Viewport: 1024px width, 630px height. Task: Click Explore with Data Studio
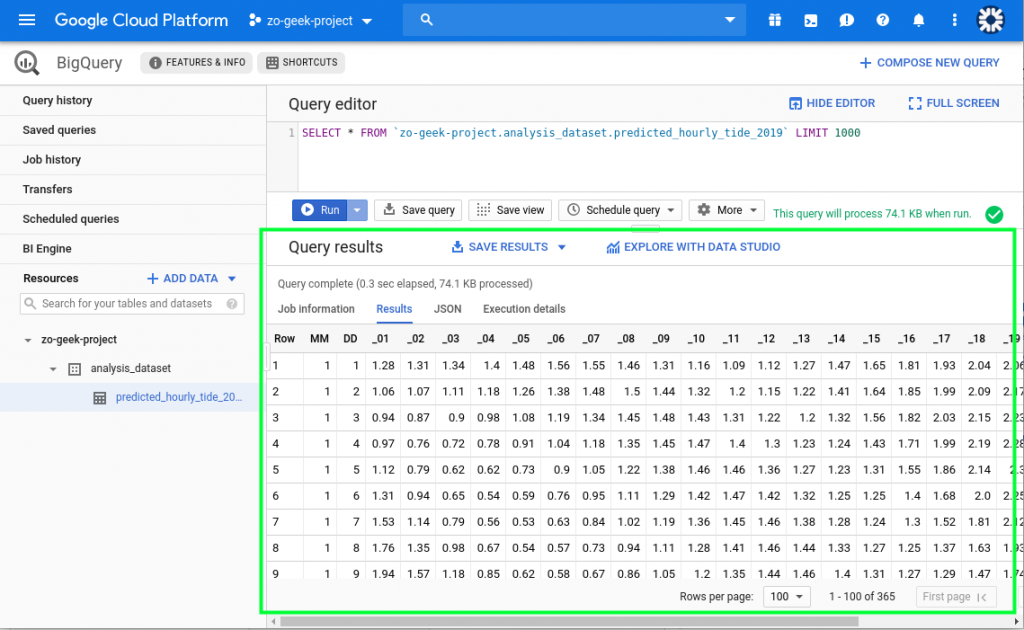pyautogui.click(x=693, y=247)
